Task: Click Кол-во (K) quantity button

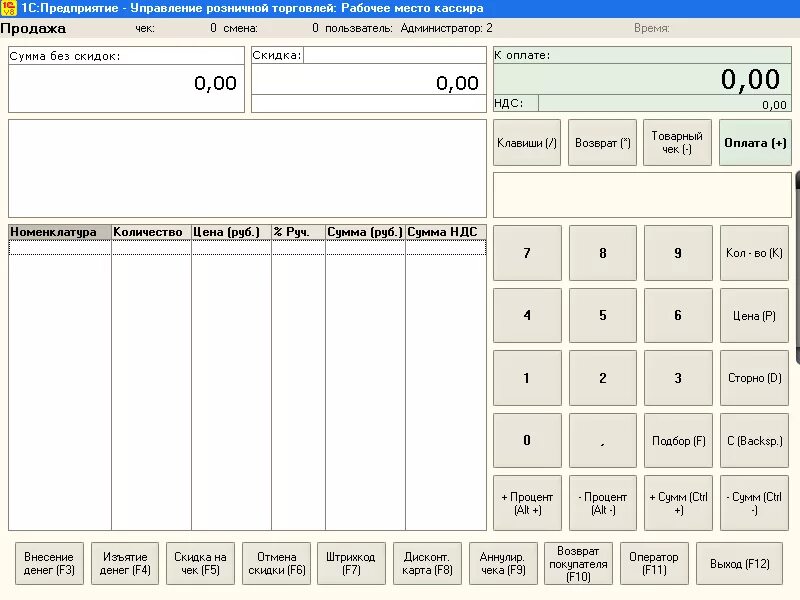Action: click(x=754, y=253)
